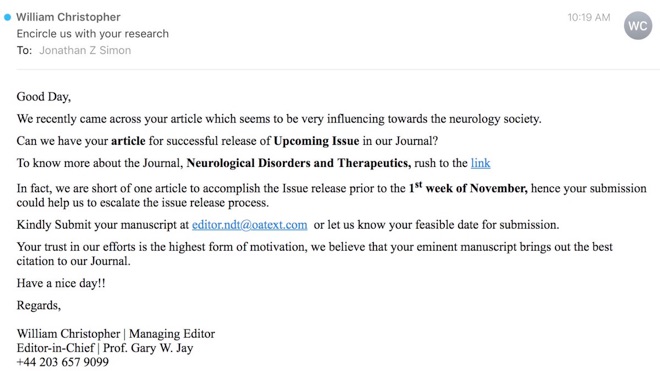The height and width of the screenshot is (371, 660).
Task: Click the subject Encircle us with your research
Action: pos(93,34)
